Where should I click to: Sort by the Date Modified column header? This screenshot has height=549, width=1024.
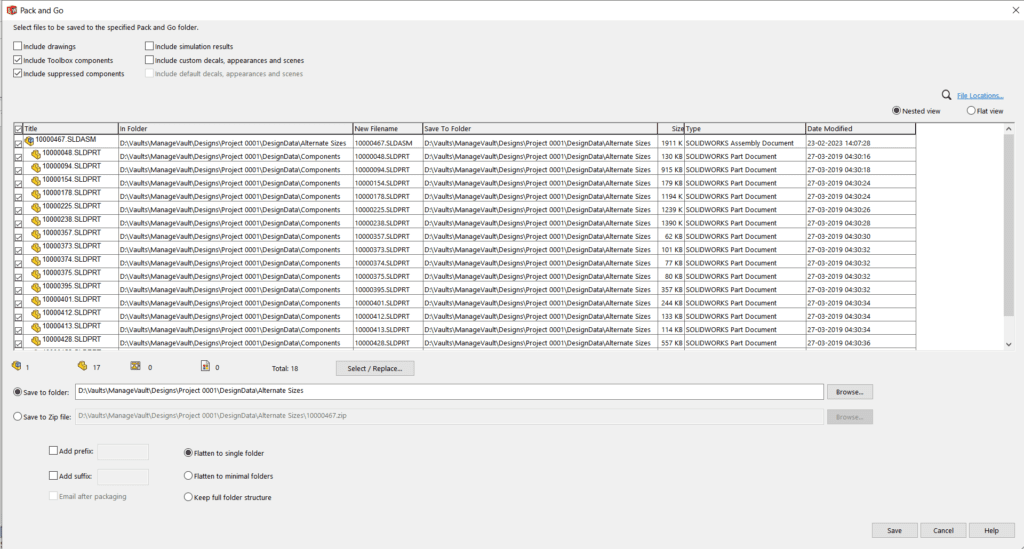tap(860, 129)
